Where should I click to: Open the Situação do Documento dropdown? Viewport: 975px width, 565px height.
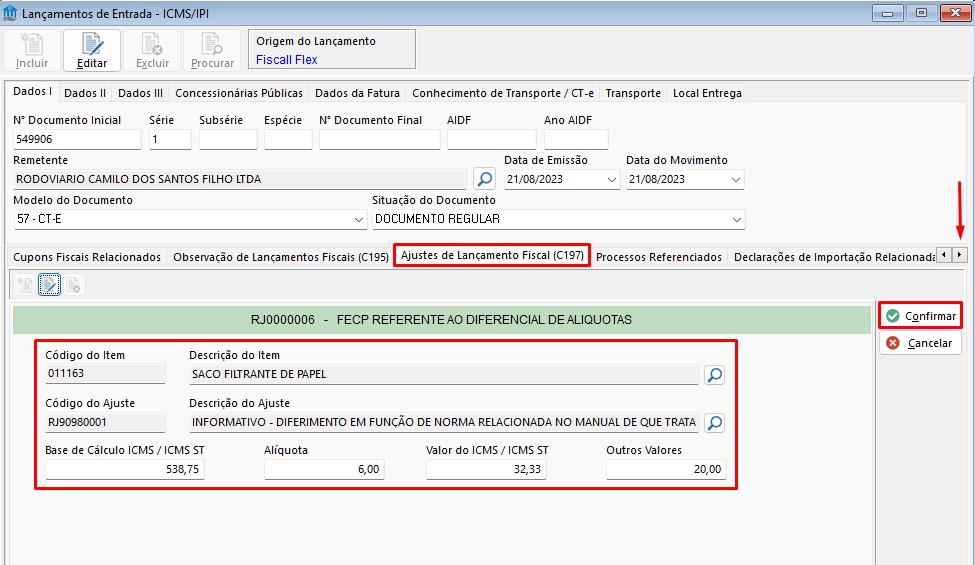point(737,219)
